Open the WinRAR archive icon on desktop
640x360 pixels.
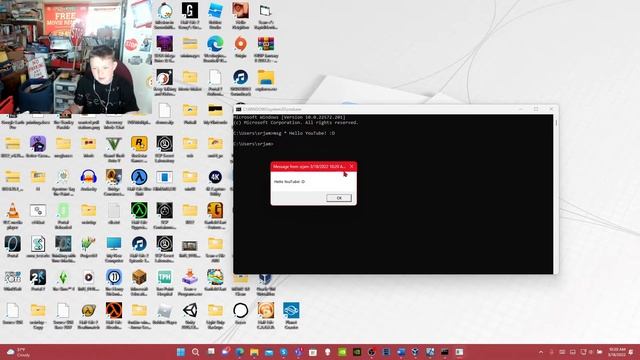click(266, 49)
